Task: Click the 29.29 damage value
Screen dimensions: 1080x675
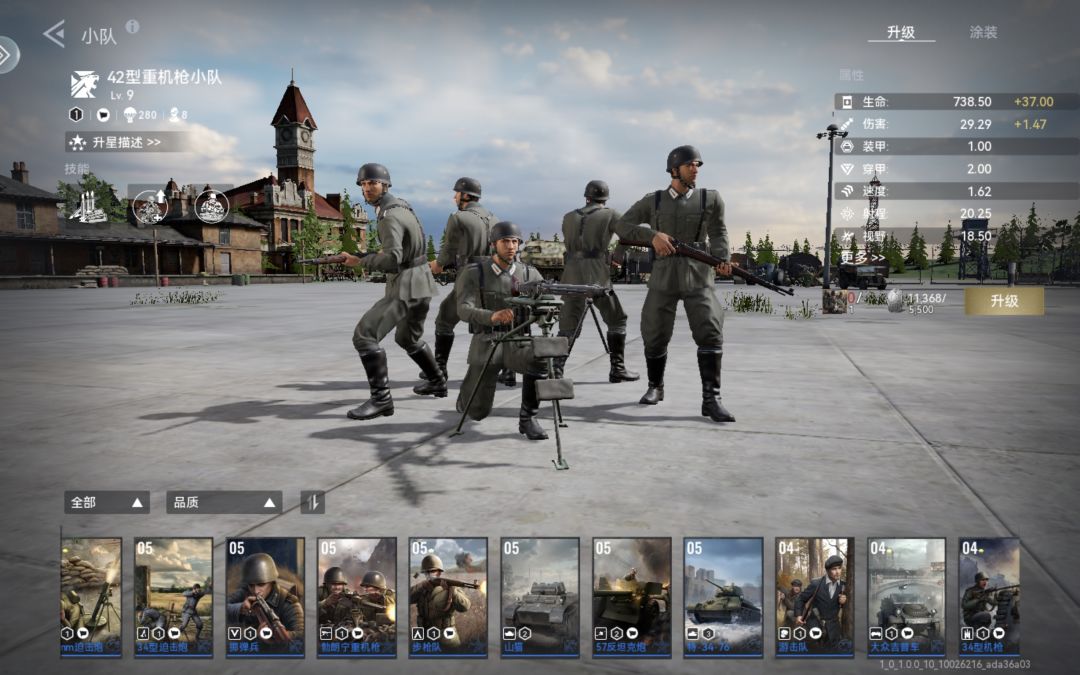Action: [x=975, y=124]
